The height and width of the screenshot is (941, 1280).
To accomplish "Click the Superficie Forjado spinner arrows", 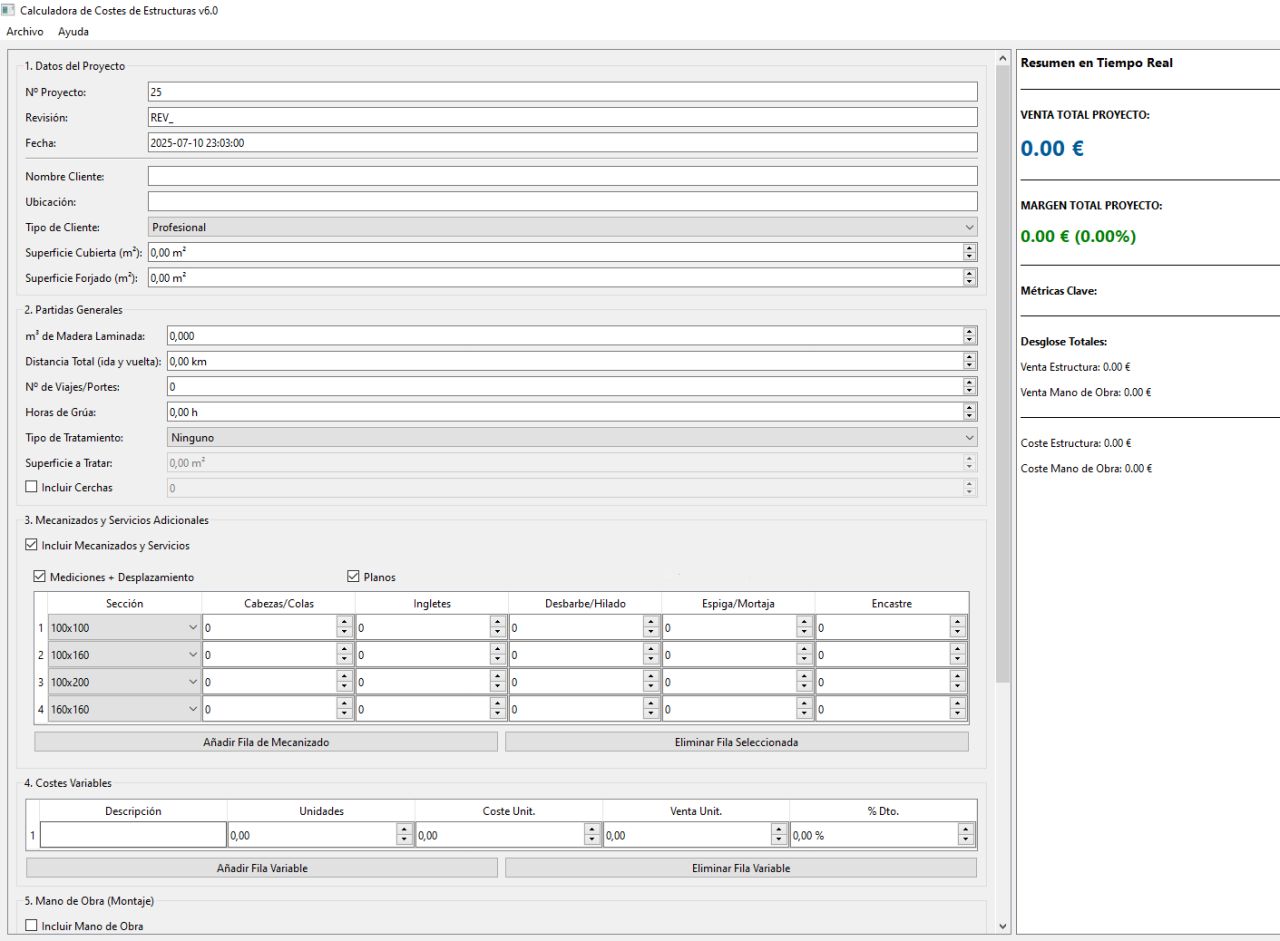I will click(969, 278).
